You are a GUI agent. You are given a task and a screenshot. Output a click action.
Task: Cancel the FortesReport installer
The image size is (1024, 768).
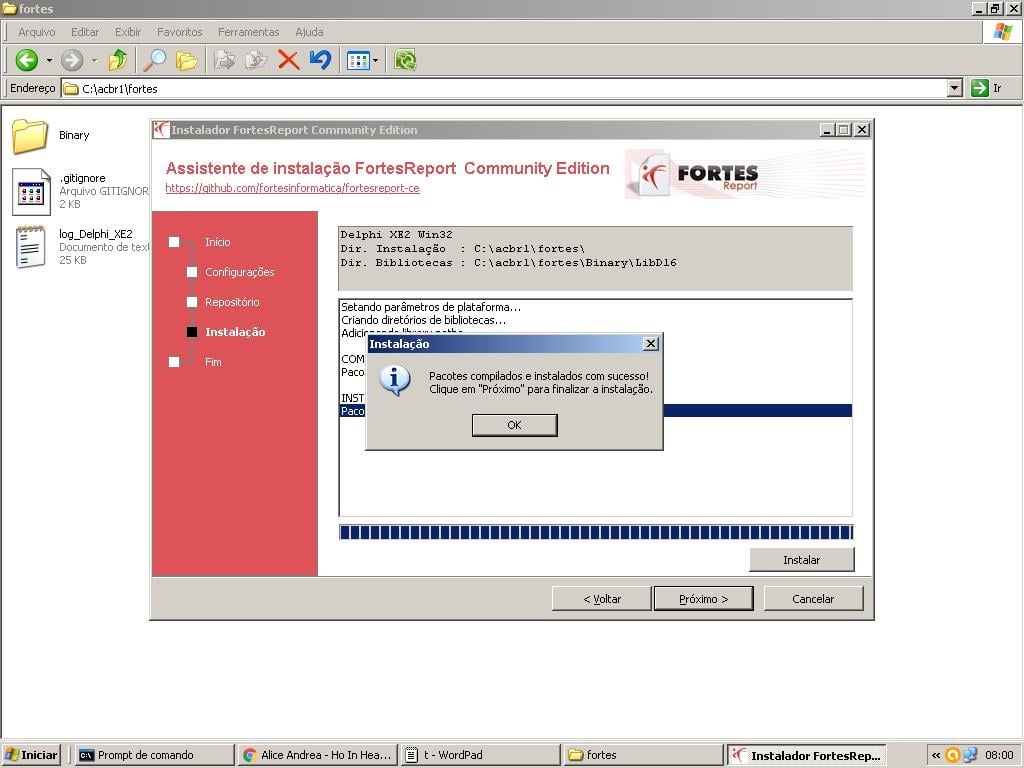(x=813, y=599)
